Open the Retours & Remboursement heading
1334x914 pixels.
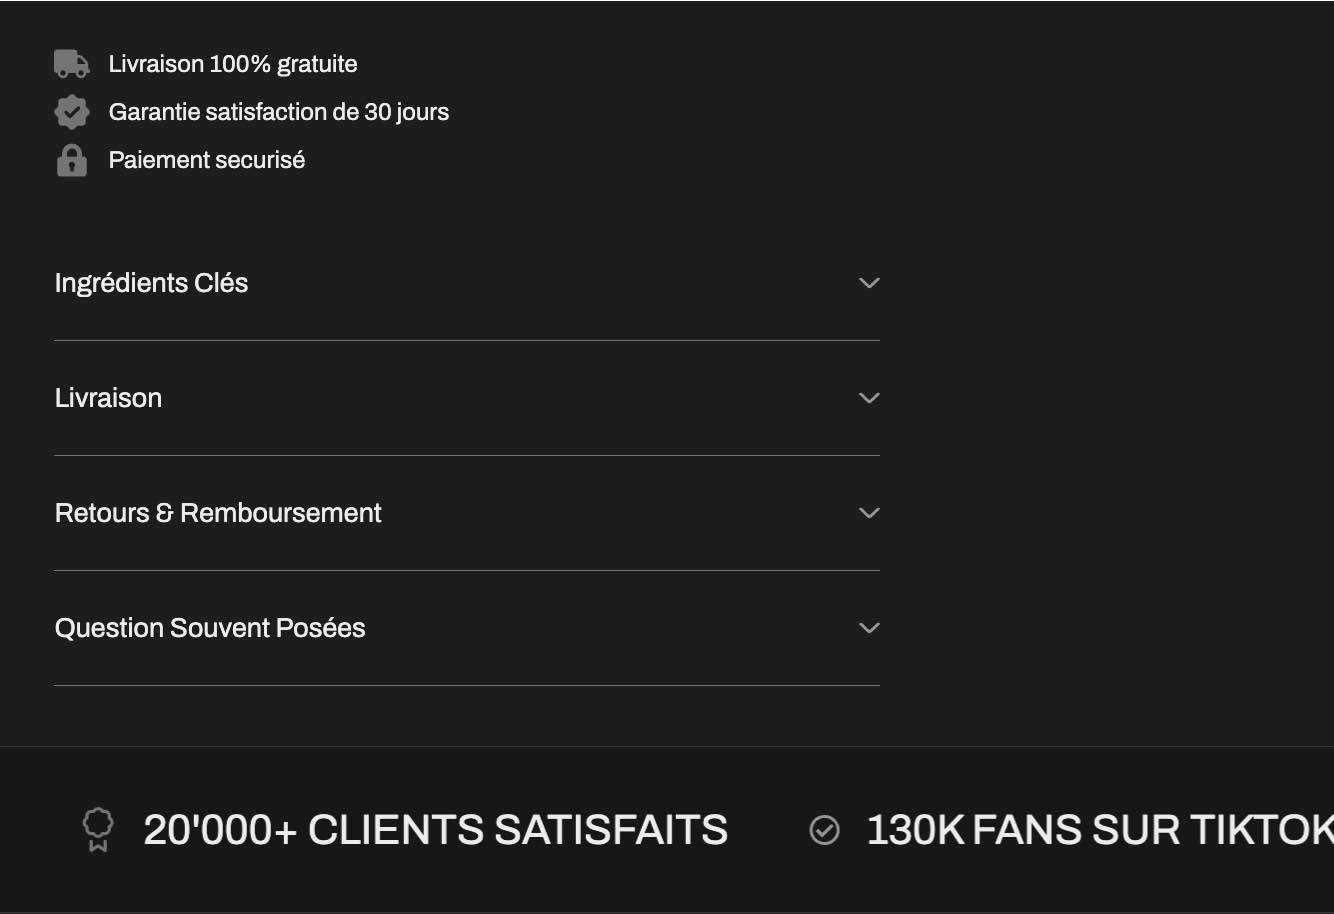tap(218, 513)
